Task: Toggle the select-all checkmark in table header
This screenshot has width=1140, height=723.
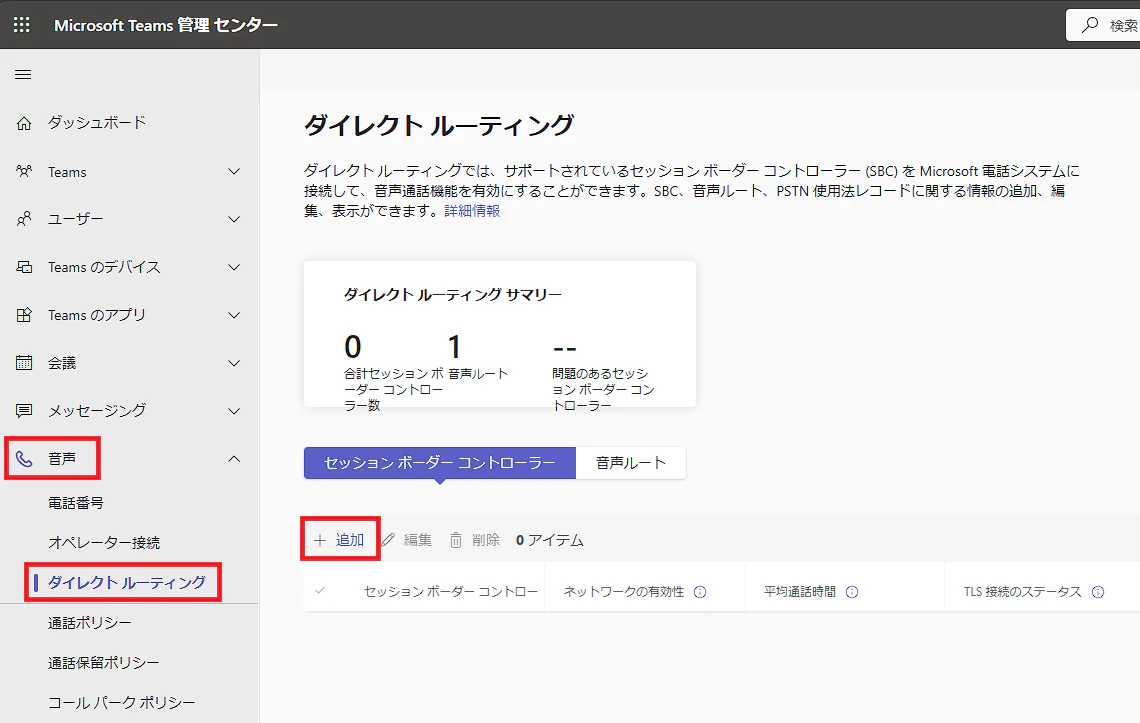Action: point(320,591)
